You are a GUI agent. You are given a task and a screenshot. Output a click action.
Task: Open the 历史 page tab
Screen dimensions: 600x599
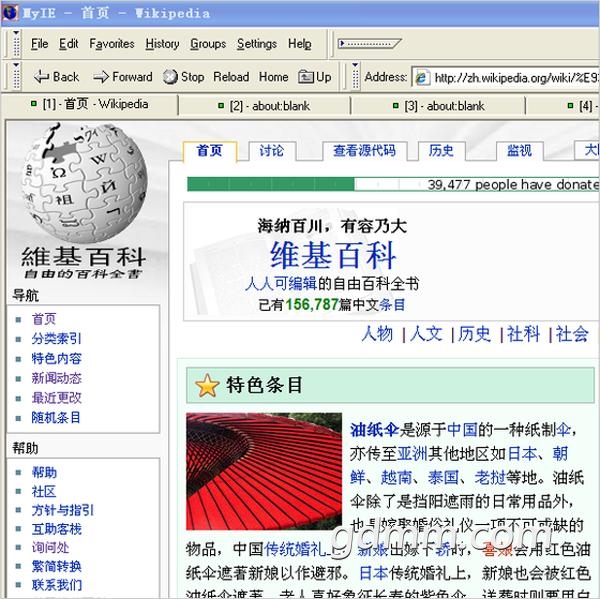click(441, 151)
